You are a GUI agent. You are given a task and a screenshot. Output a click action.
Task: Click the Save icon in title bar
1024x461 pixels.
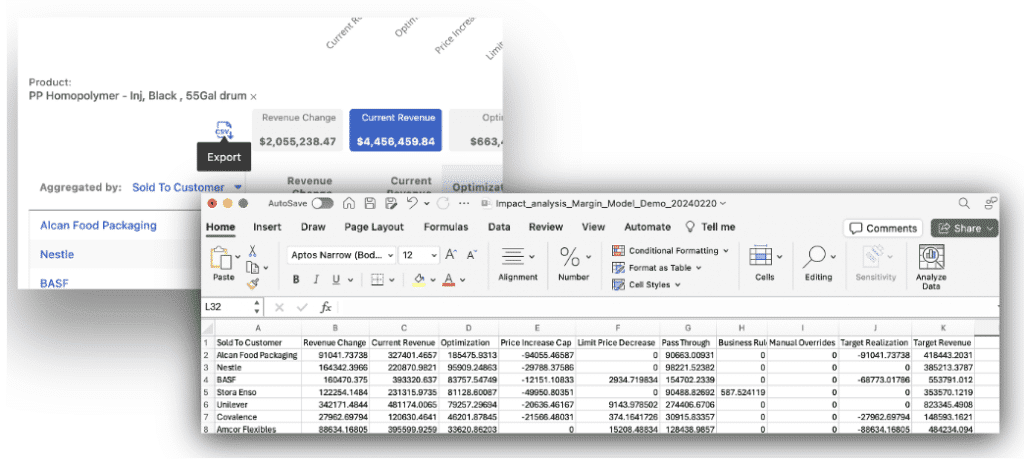tap(370, 203)
